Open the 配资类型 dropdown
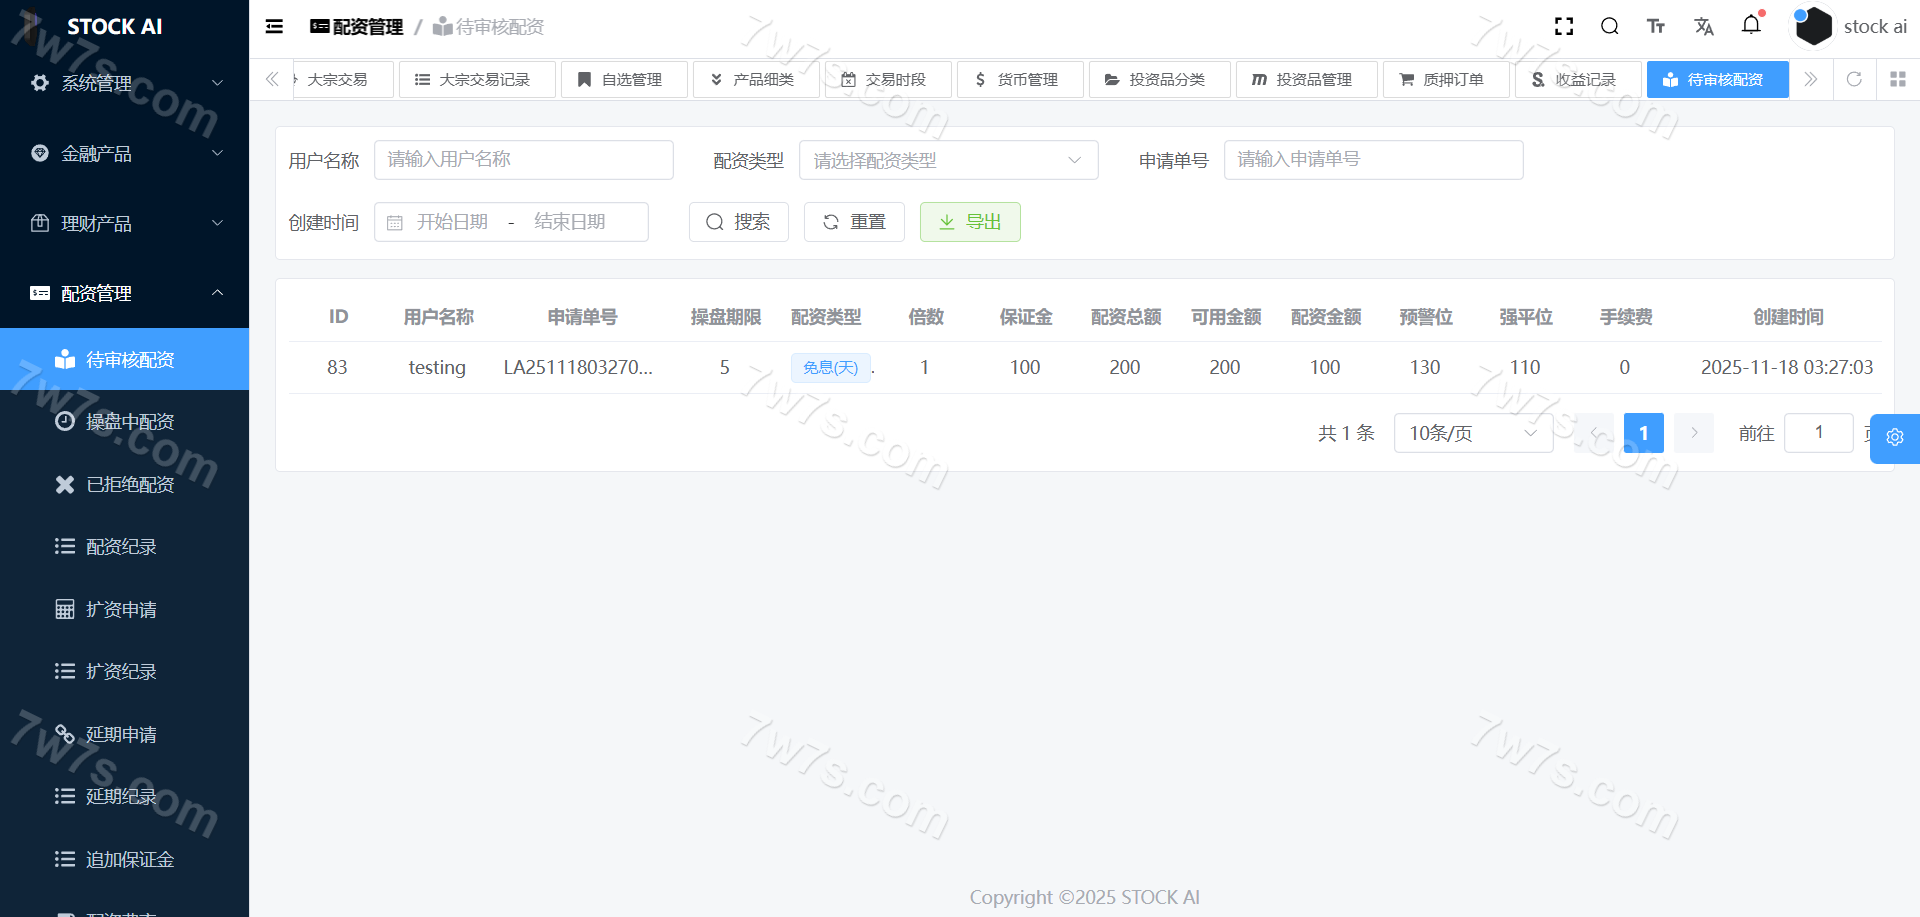Image resolution: width=1920 pixels, height=917 pixels. coord(947,160)
